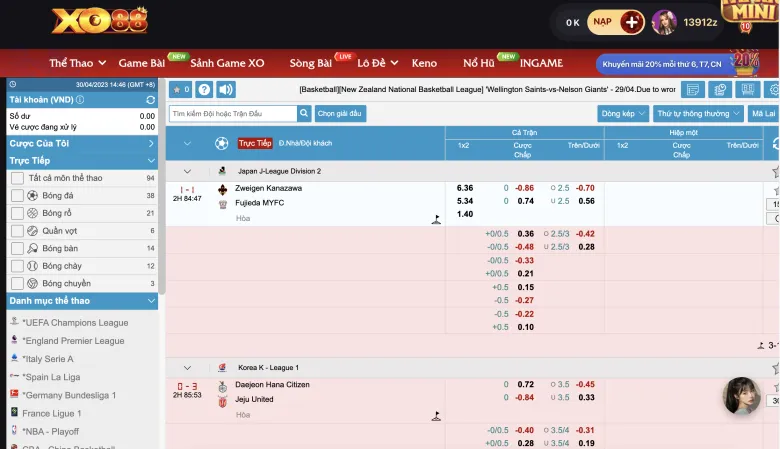Click the 20% promotion badge
Viewport: 780px width, 449px height.
[745, 62]
